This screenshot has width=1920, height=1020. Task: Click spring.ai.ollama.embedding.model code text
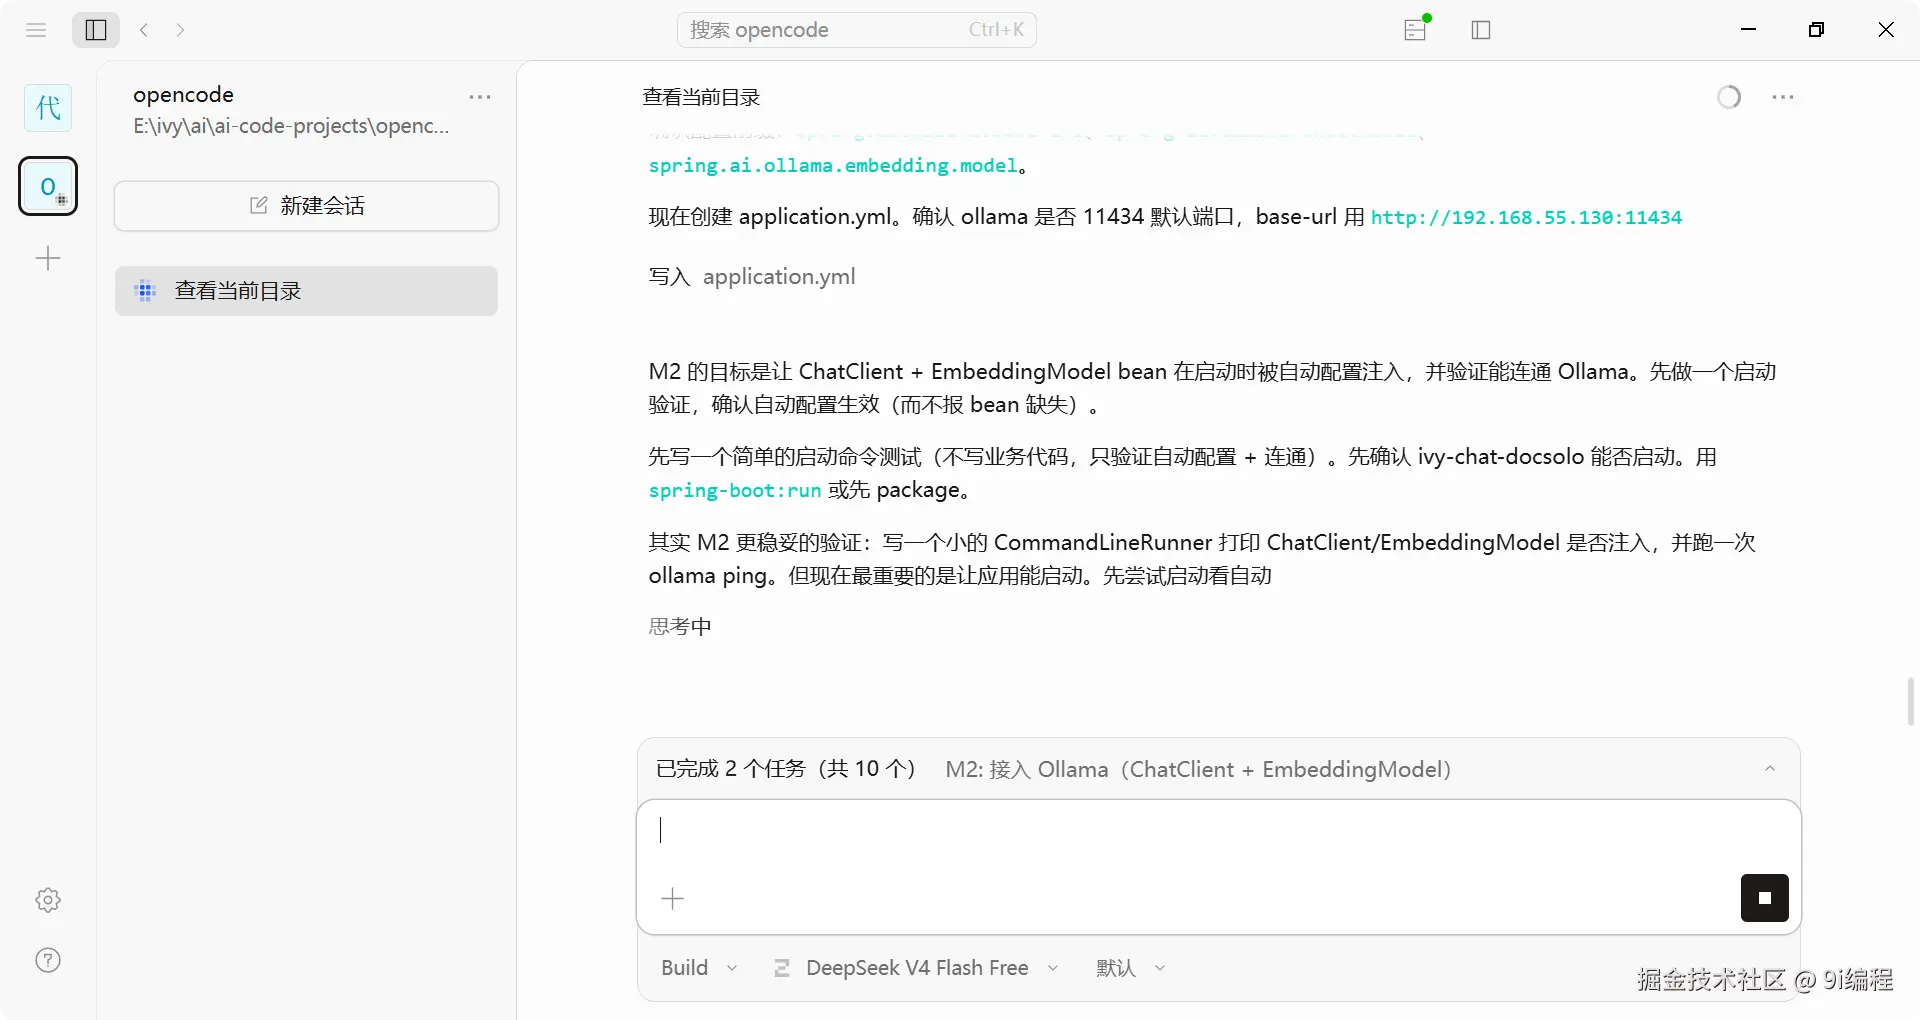coord(832,165)
